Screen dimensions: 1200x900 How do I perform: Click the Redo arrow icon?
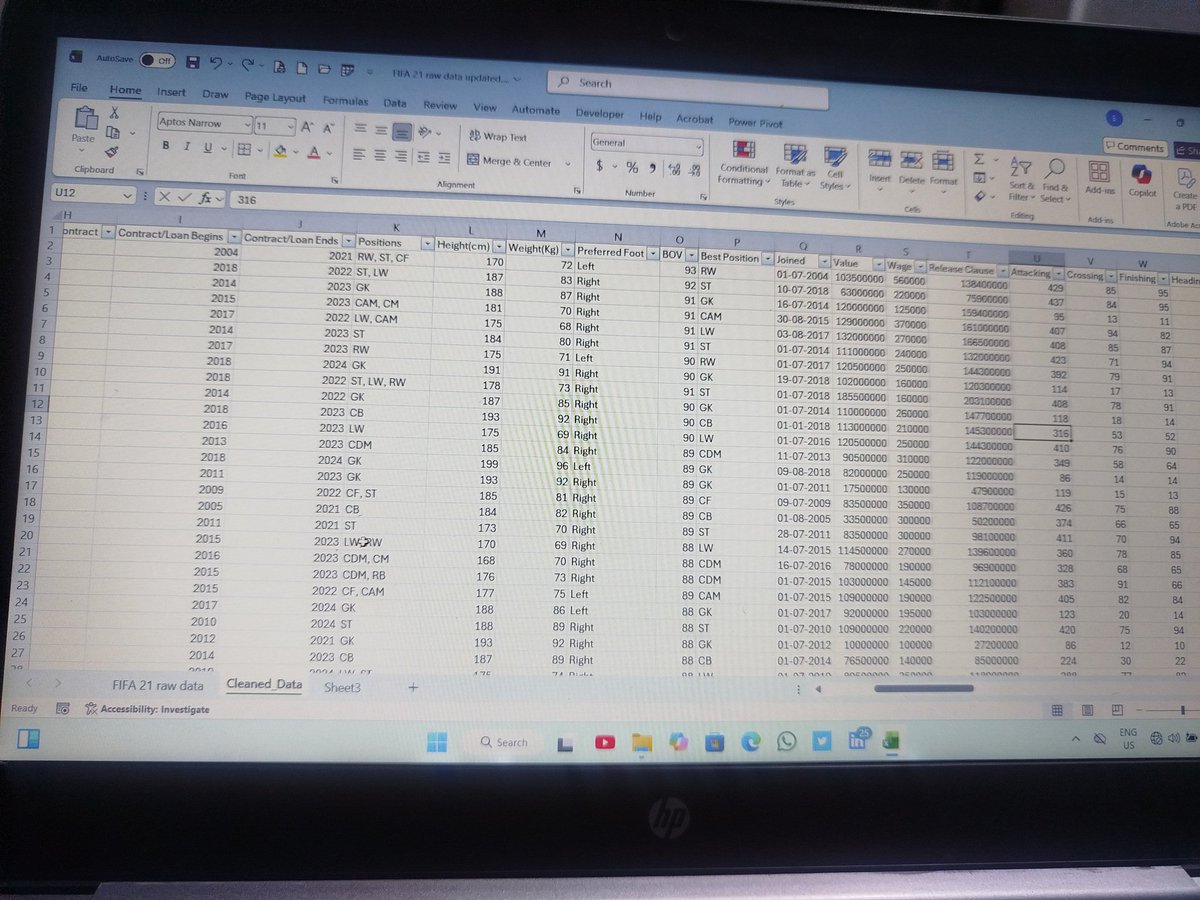click(248, 65)
